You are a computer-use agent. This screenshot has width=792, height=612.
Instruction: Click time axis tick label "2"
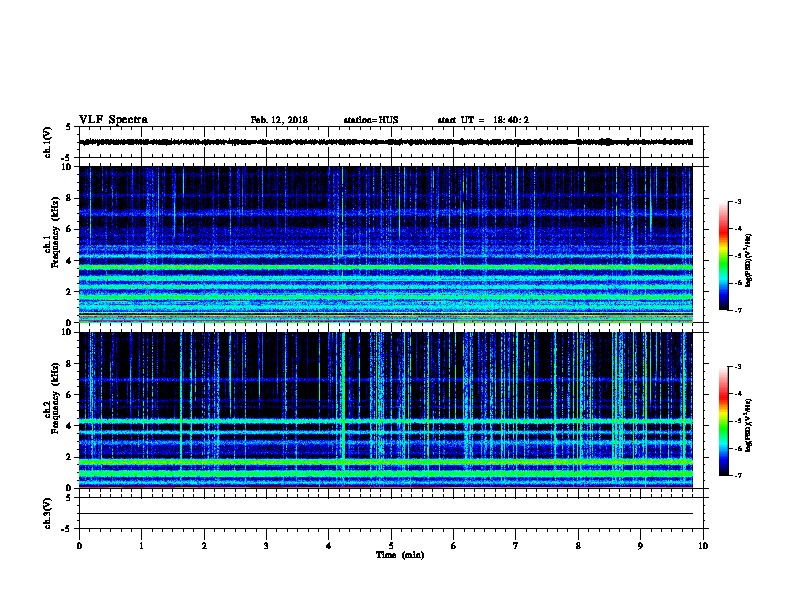pos(204,546)
